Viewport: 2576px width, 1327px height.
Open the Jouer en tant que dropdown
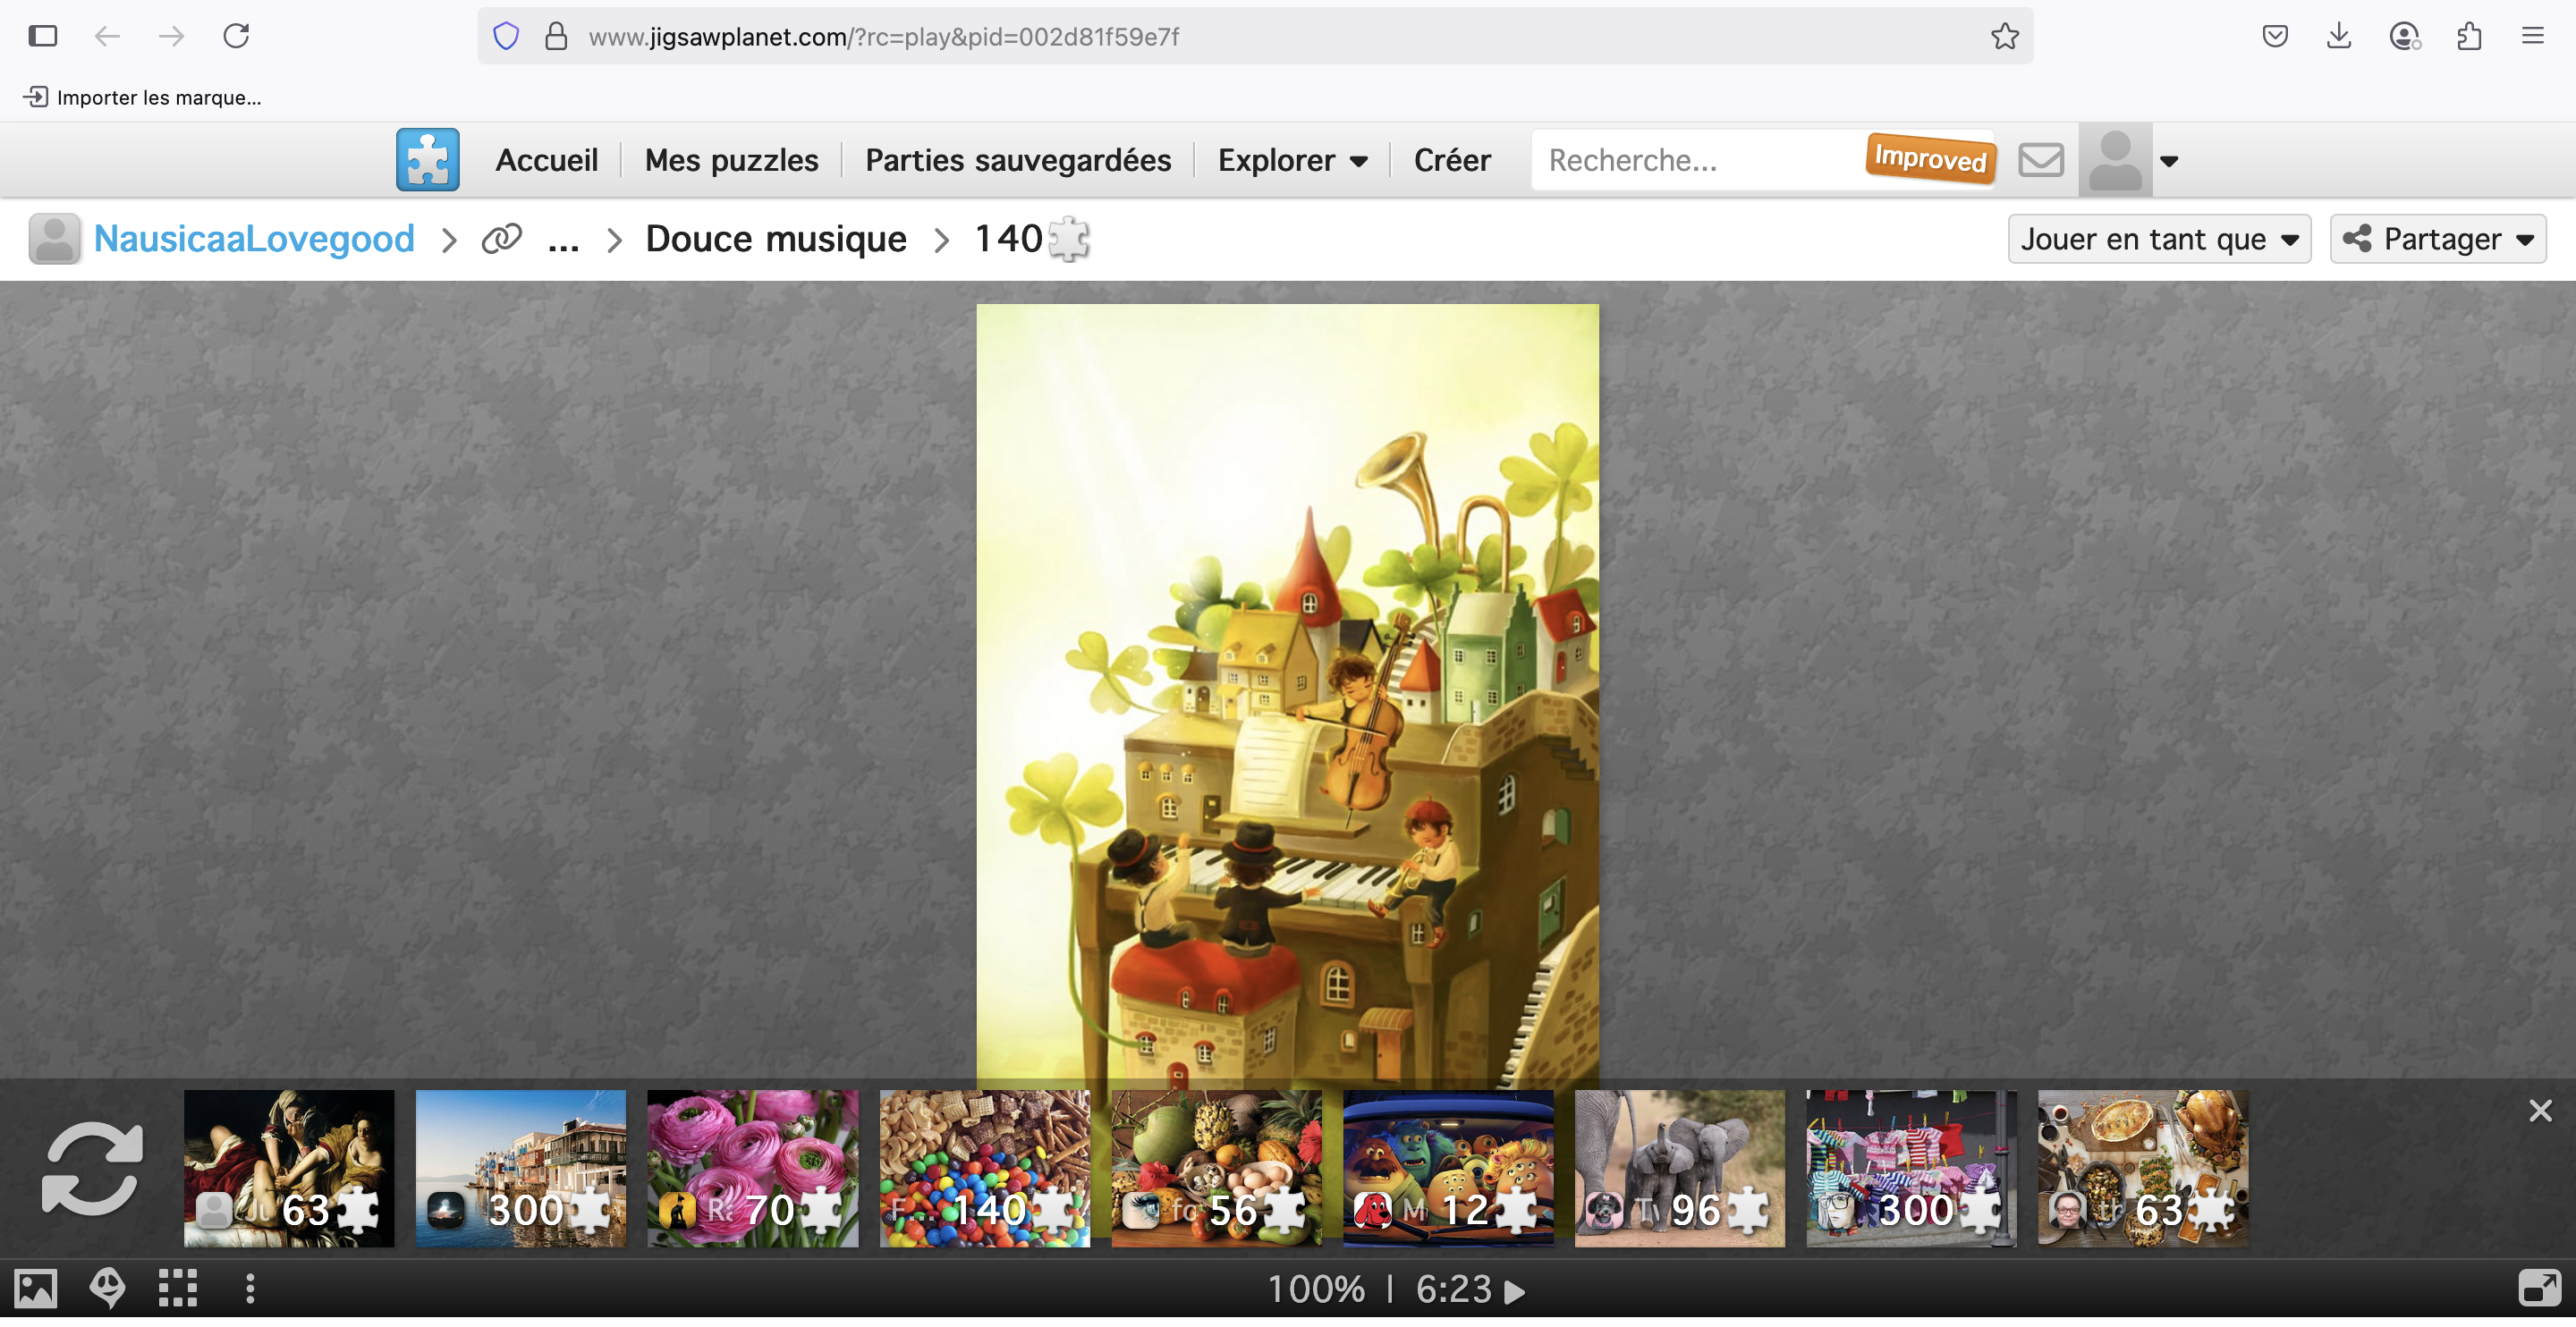(2158, 239)
